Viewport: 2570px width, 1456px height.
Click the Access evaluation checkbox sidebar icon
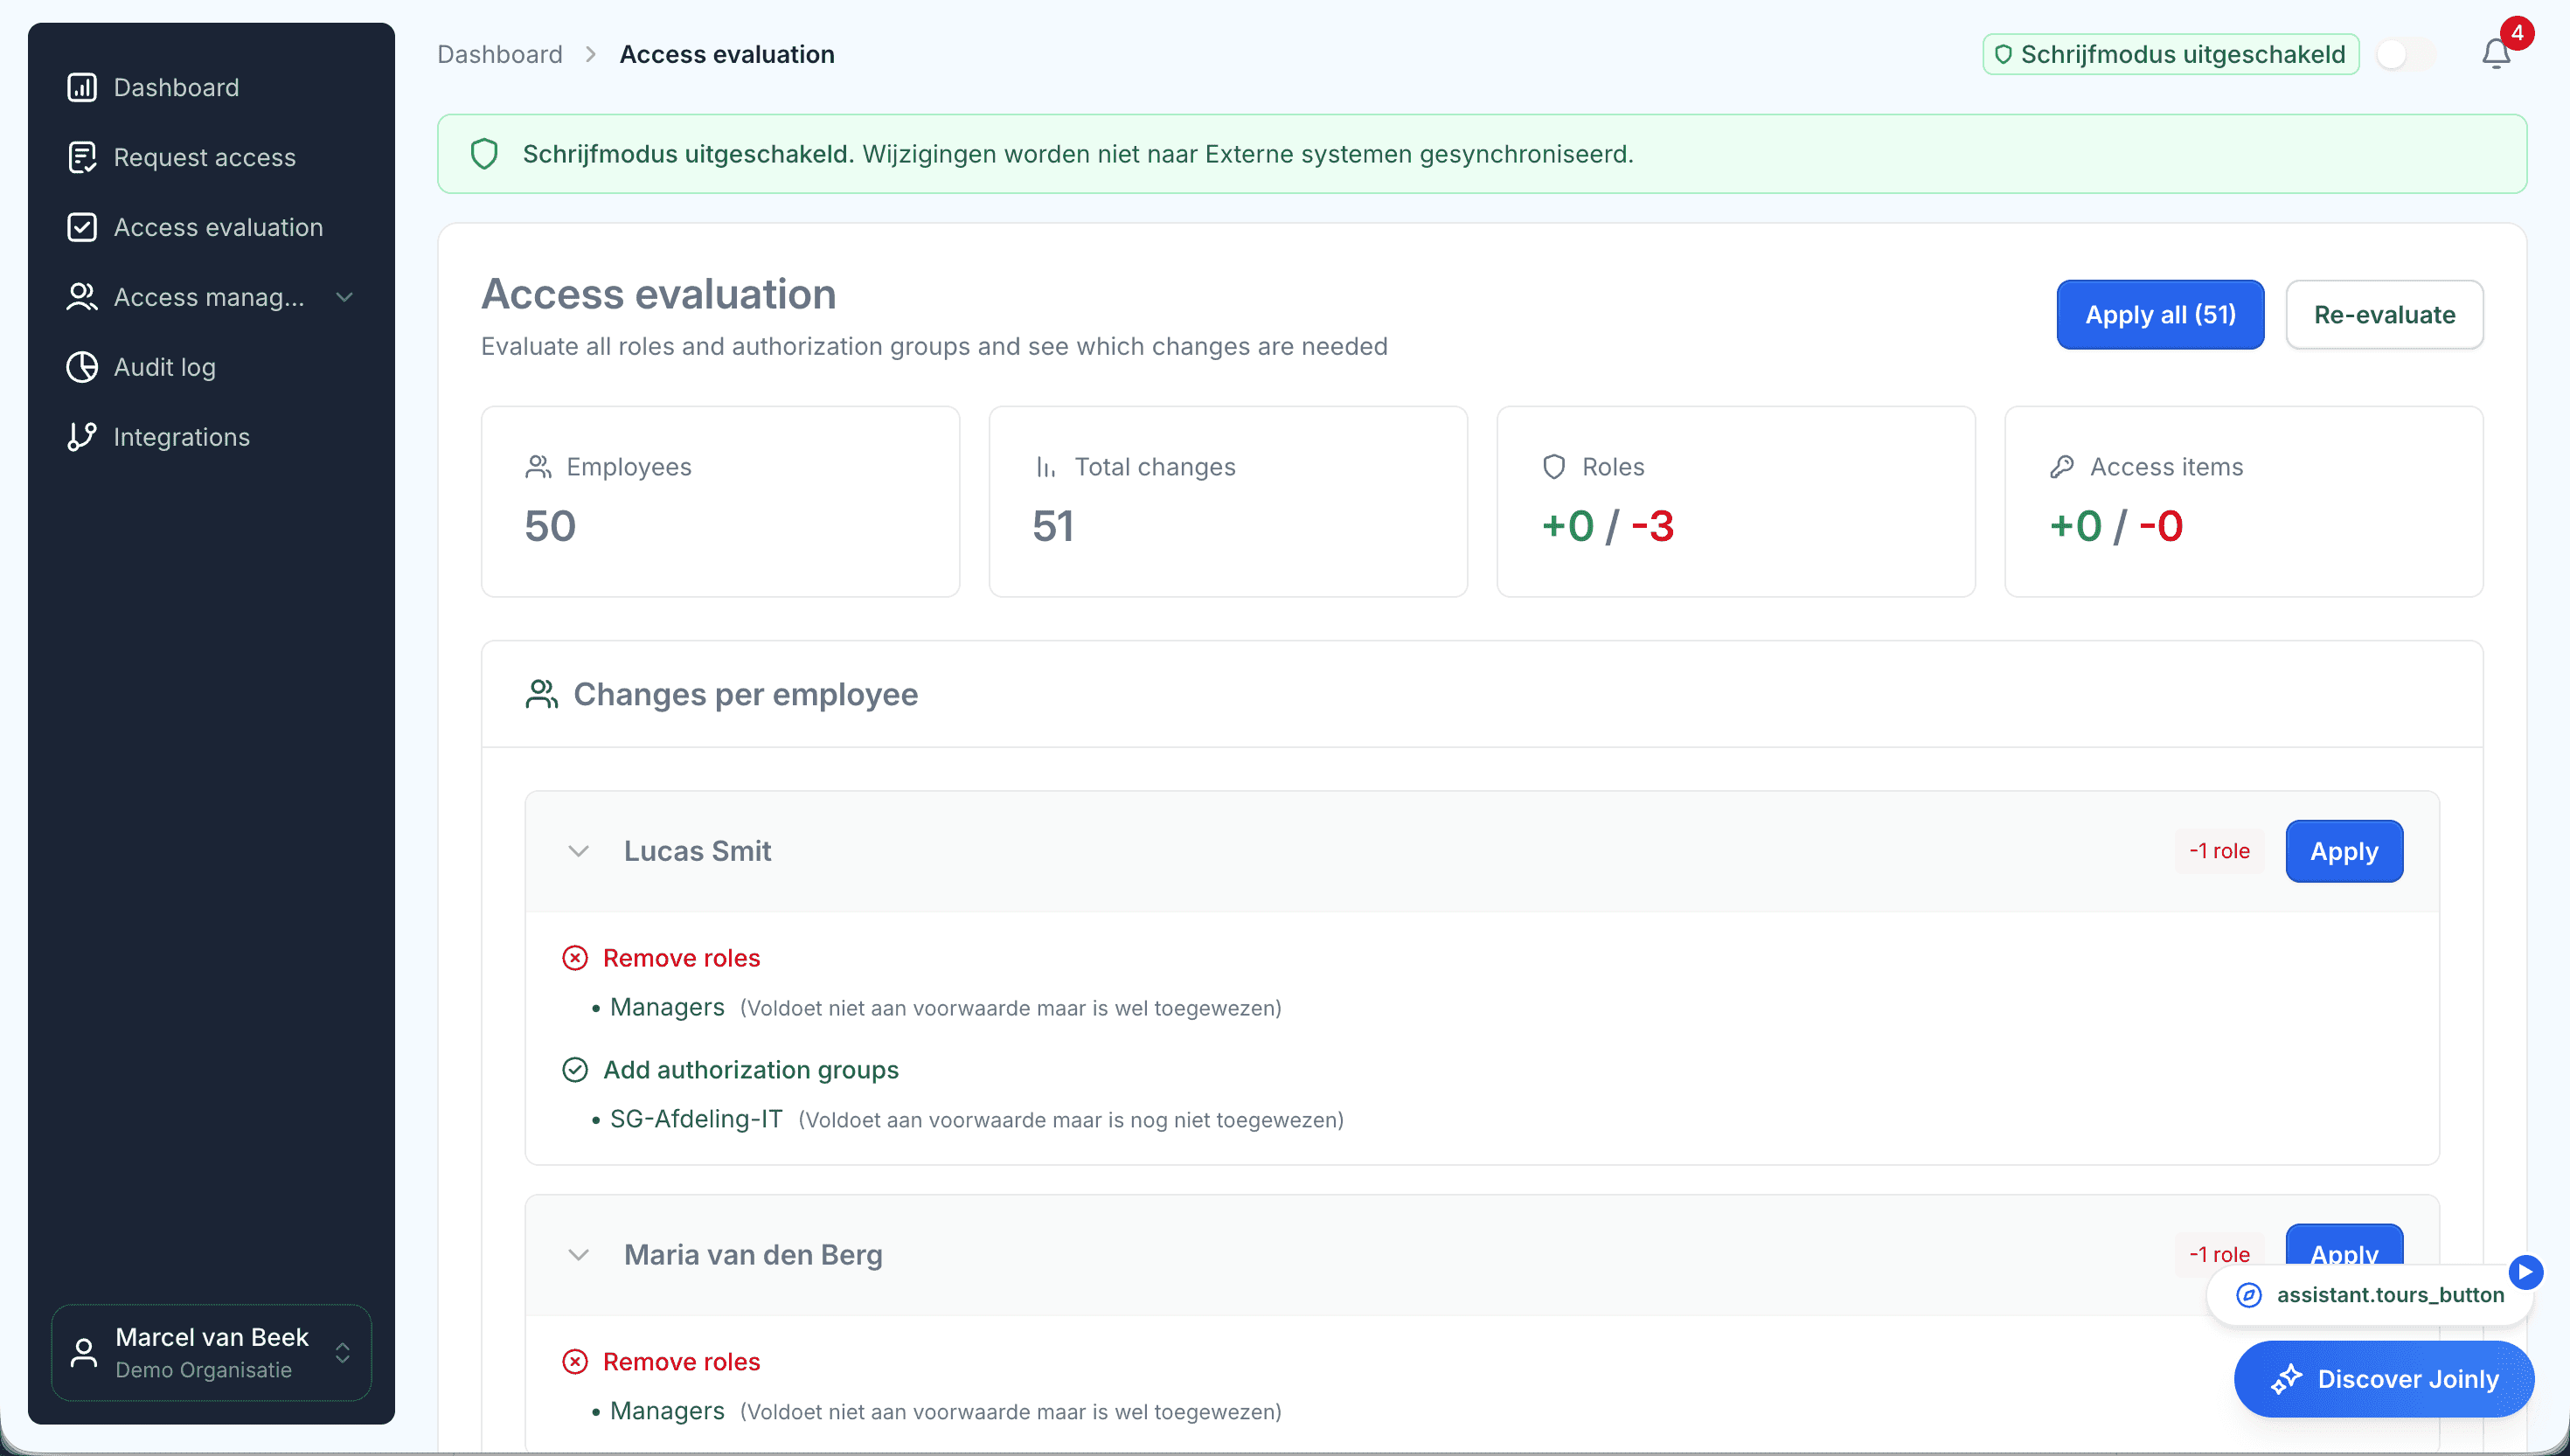(x=82, y=228)
